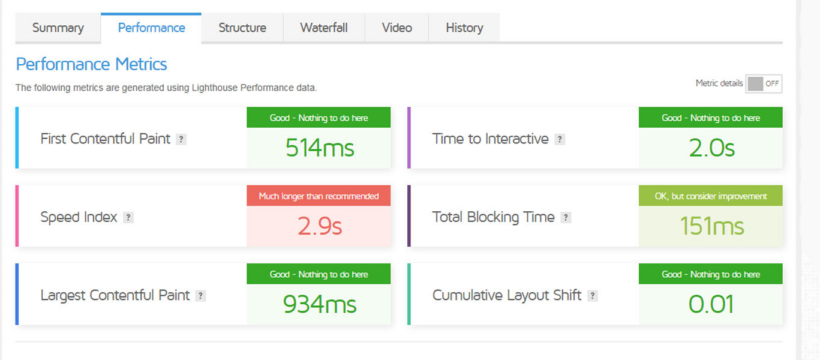Click the 934ms value

click(320, 305)
